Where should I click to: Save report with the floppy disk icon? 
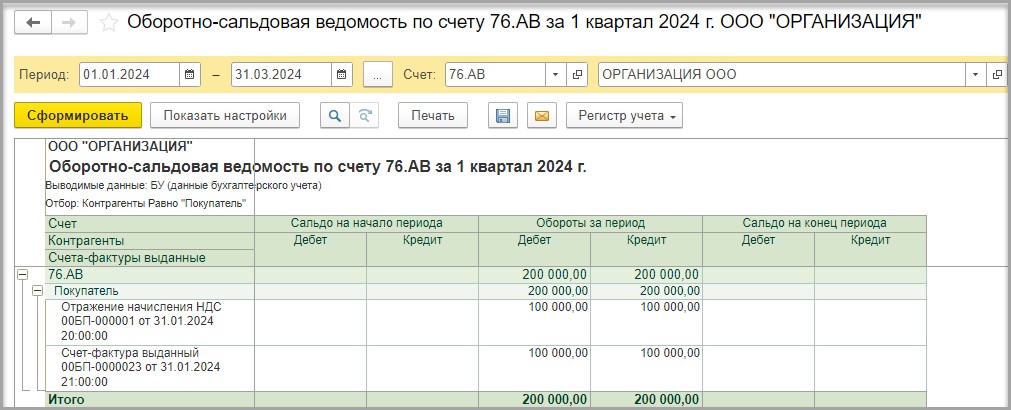coord(502,115)
